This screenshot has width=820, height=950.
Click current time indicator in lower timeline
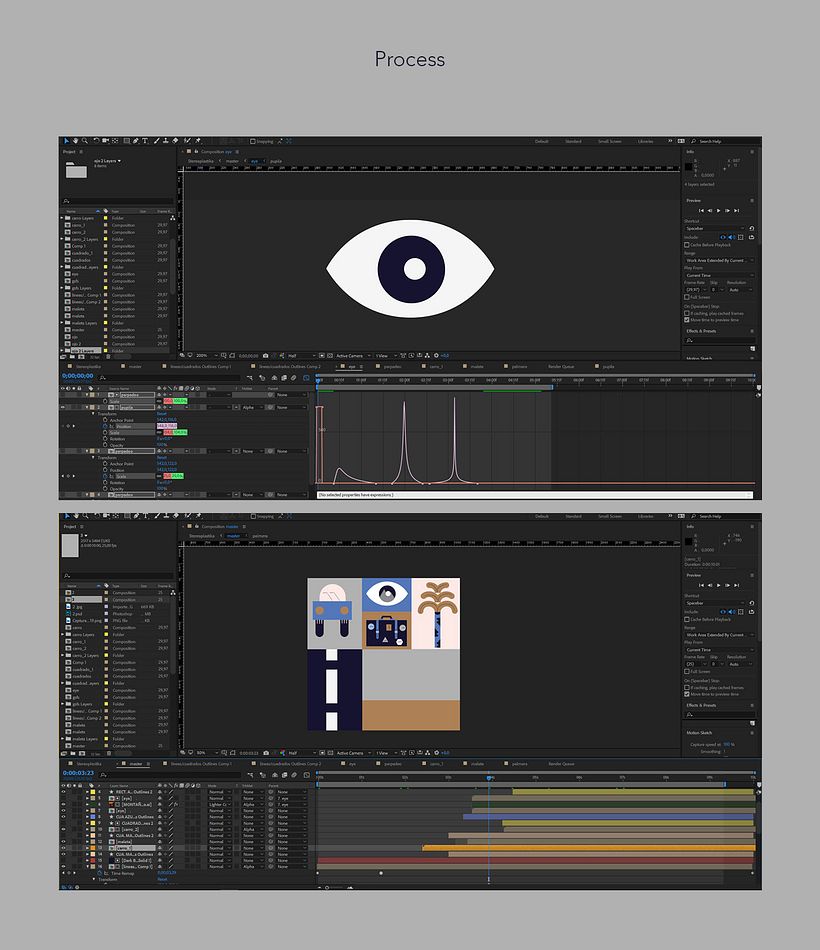pos(489,777)
